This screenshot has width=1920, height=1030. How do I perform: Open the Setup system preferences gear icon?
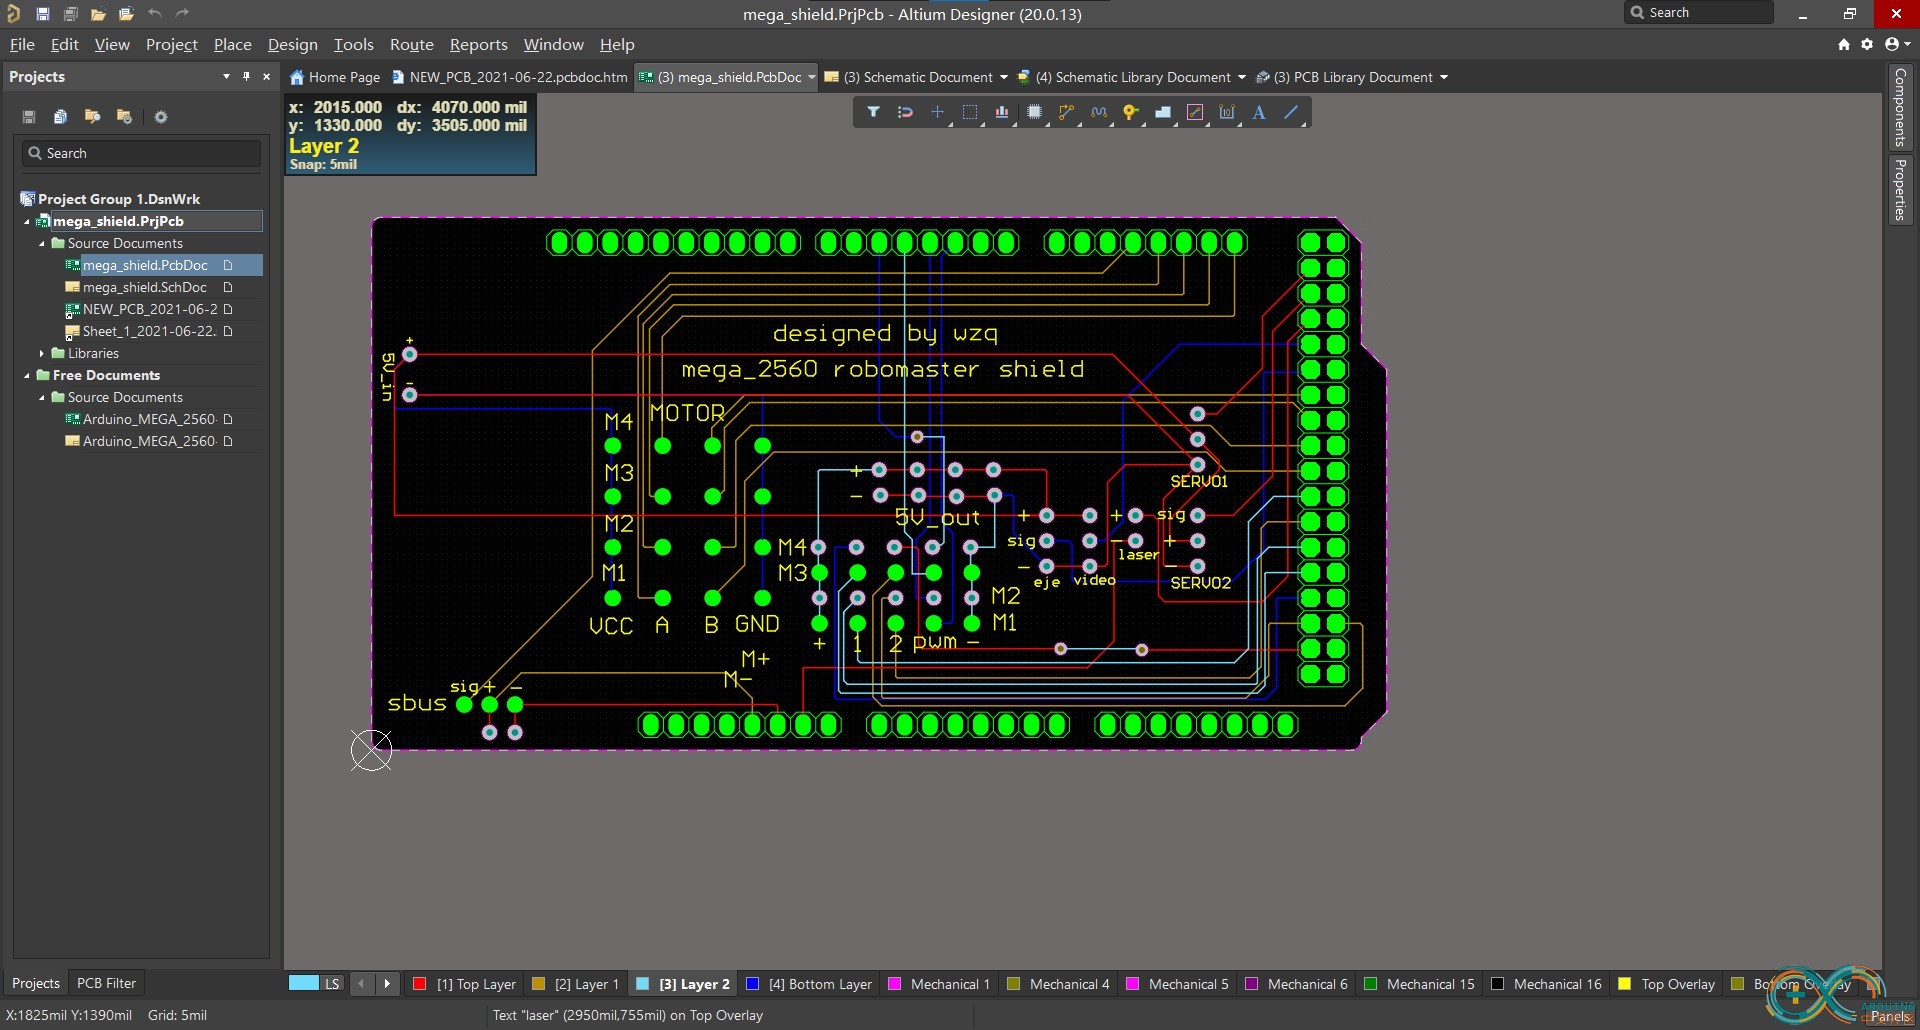(x=1867, y=44)
